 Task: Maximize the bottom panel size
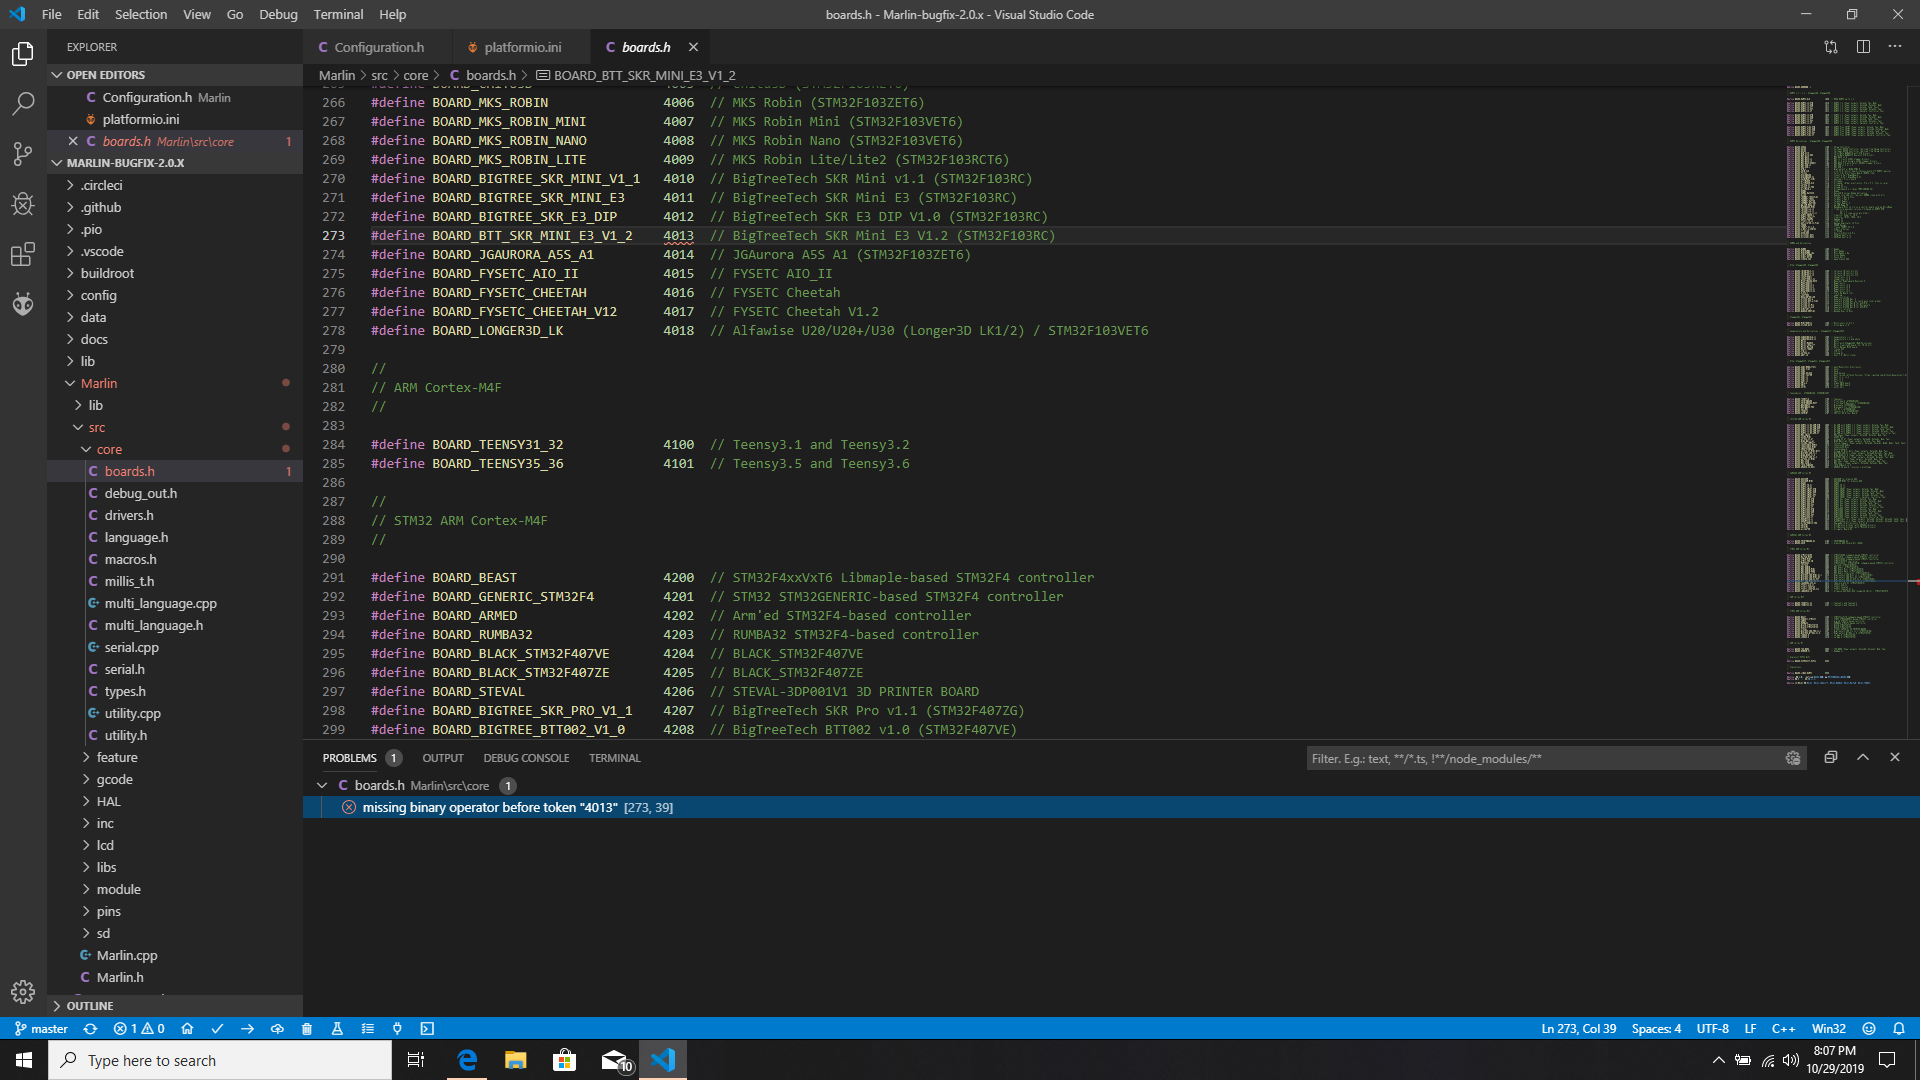[1863, 758]
